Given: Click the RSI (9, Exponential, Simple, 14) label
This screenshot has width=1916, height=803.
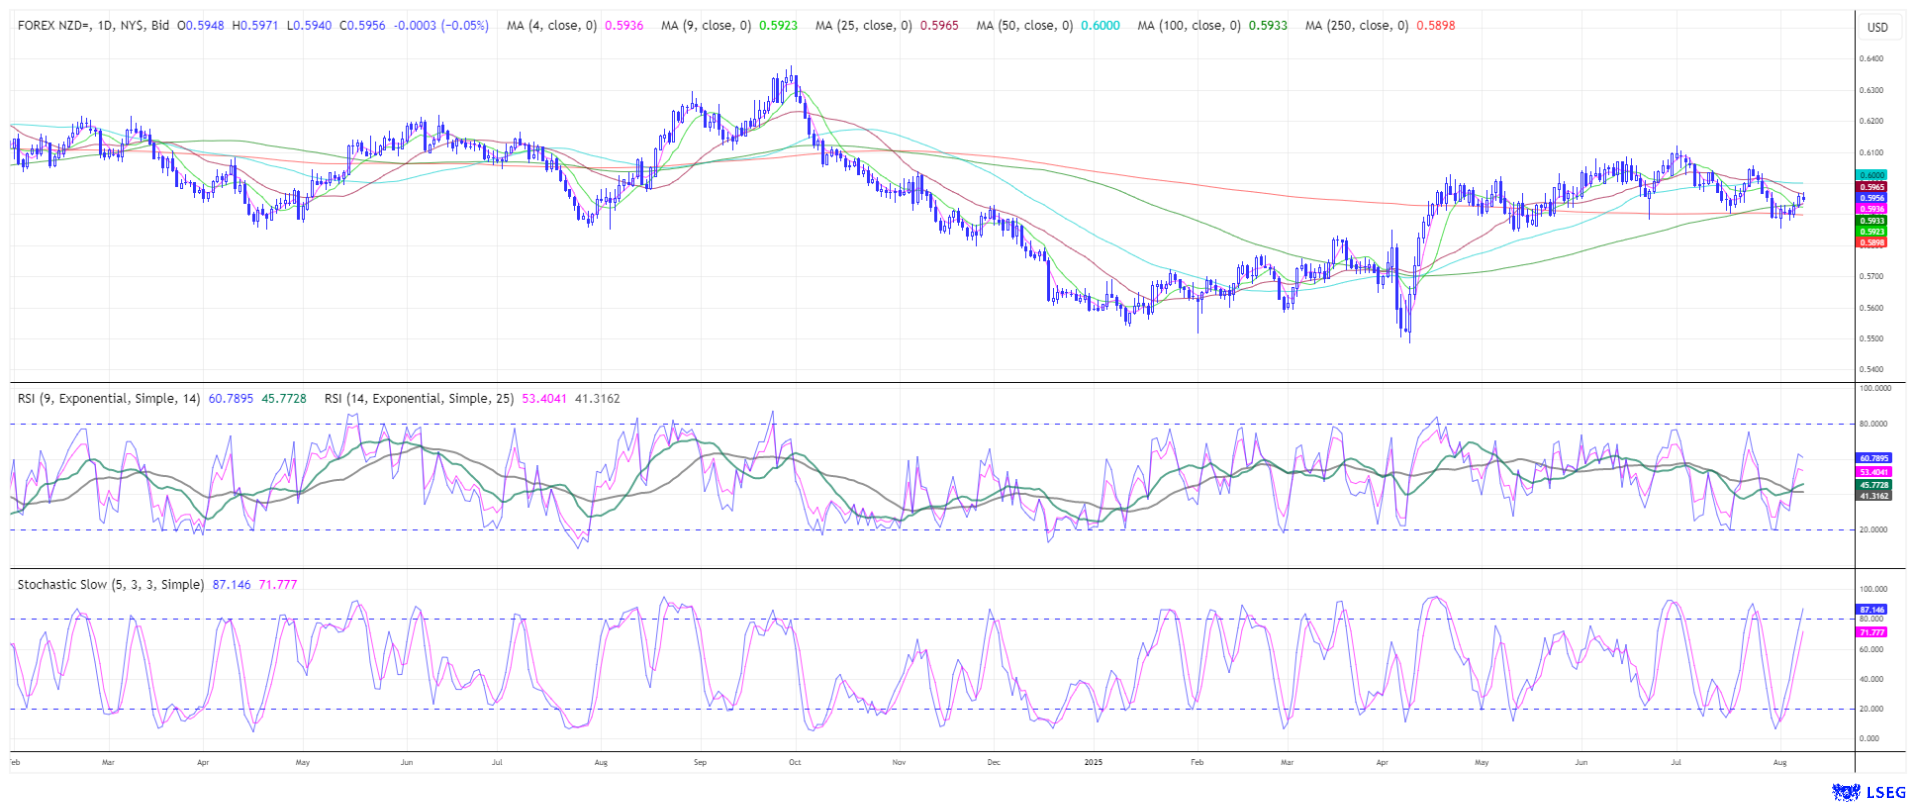Looking at the screenshot, I should [x=109, y=398].
